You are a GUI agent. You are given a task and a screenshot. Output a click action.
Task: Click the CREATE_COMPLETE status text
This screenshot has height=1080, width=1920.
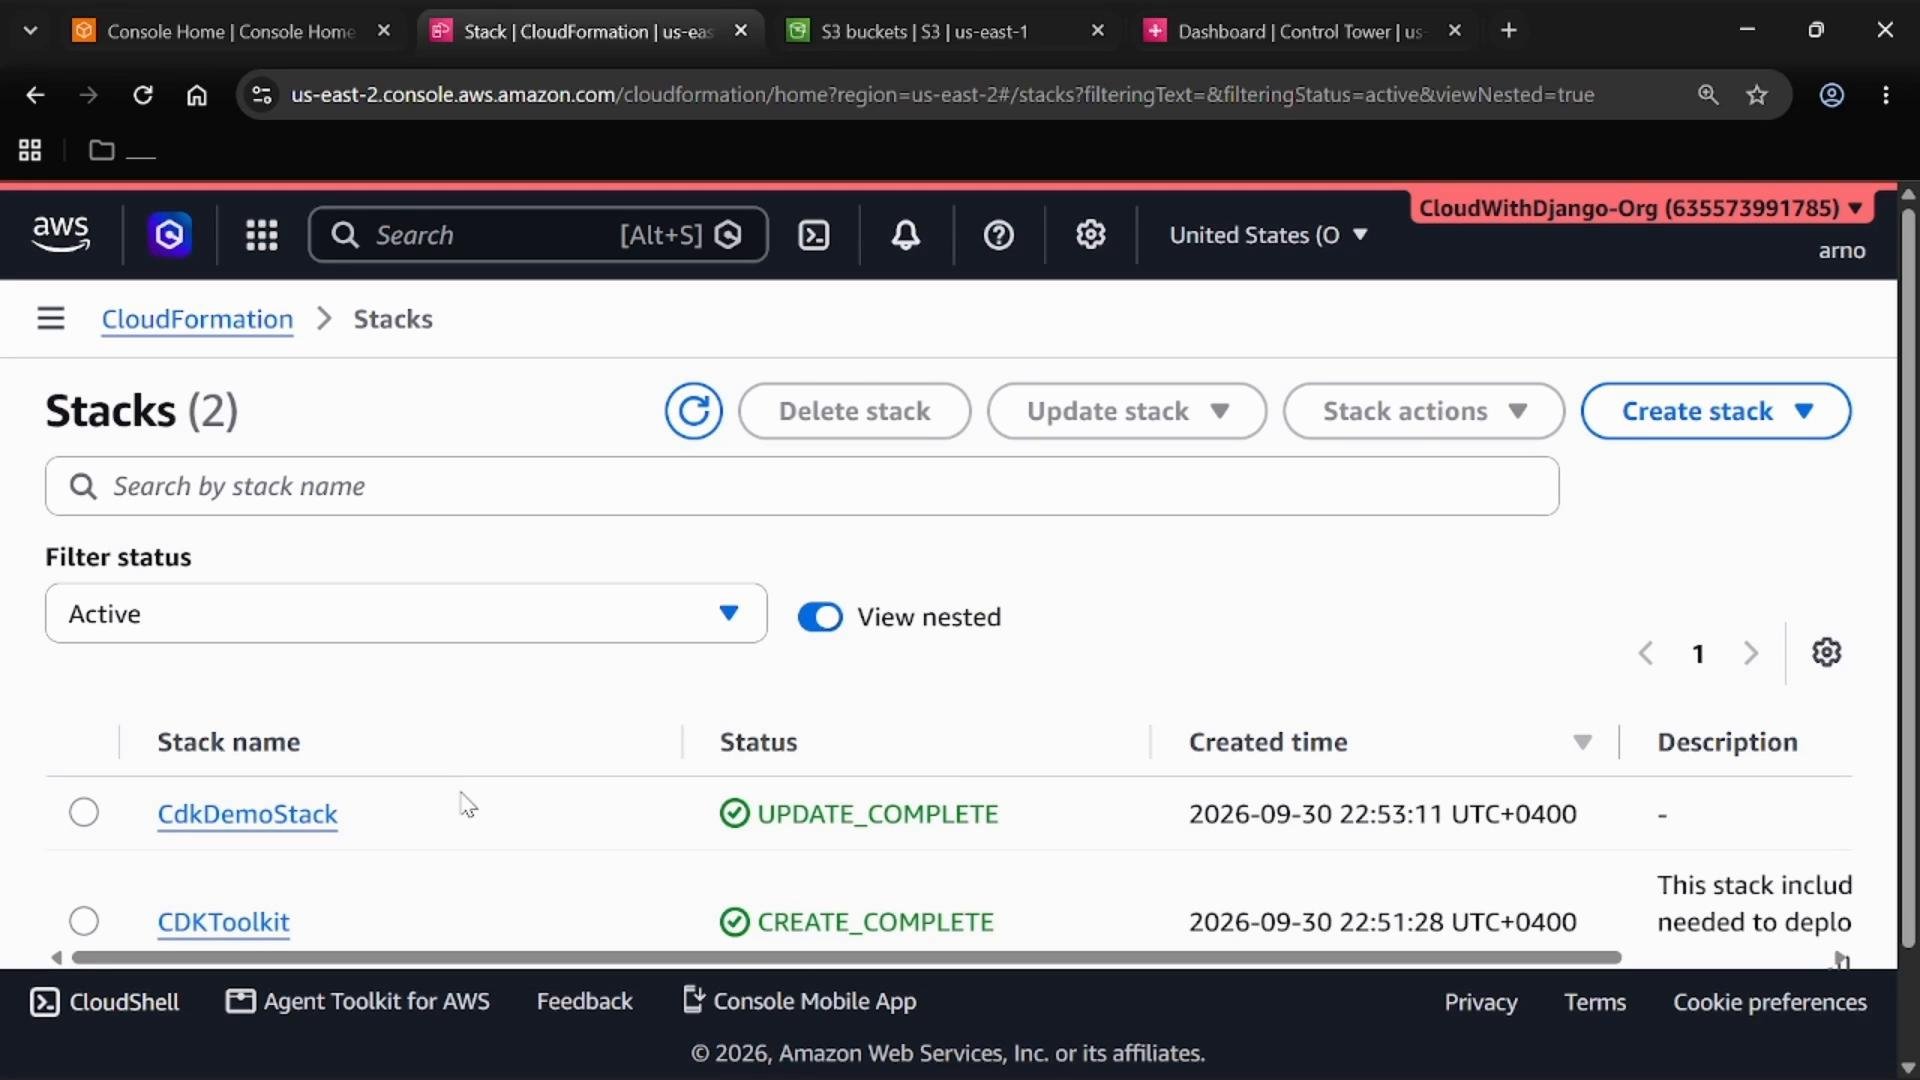coord(875,922)
